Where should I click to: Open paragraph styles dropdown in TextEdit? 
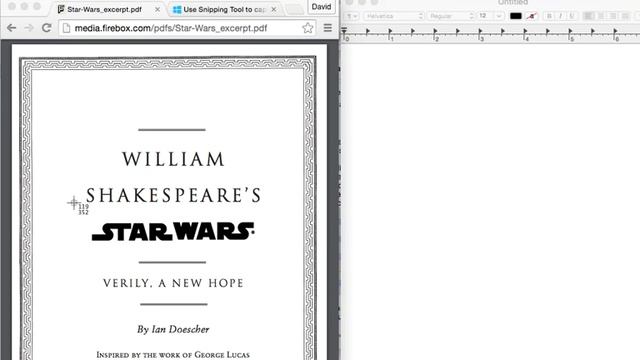click(351, 16)
